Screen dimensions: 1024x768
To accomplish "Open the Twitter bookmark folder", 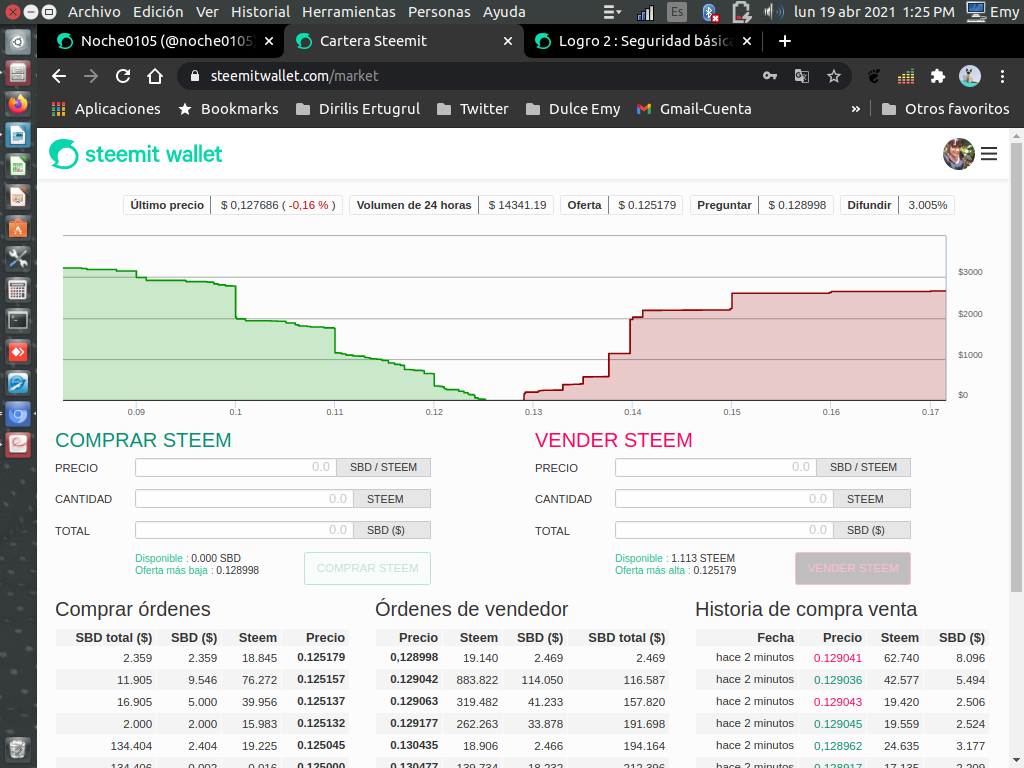I will [x=472, y=109].
